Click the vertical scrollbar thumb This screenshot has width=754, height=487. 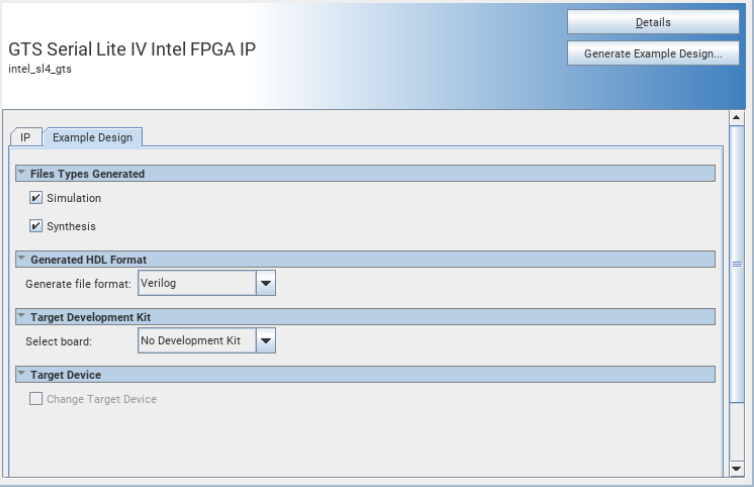(737, 260)
